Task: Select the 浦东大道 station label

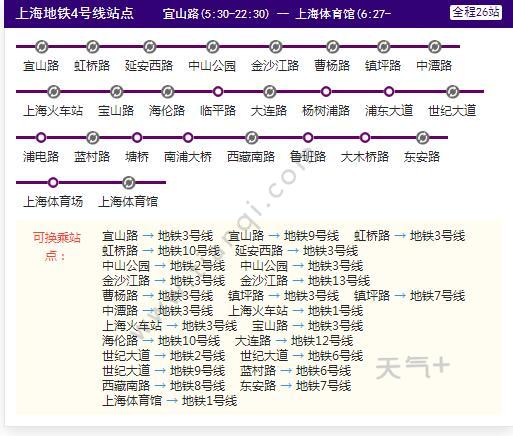Action: pos(389,110)
